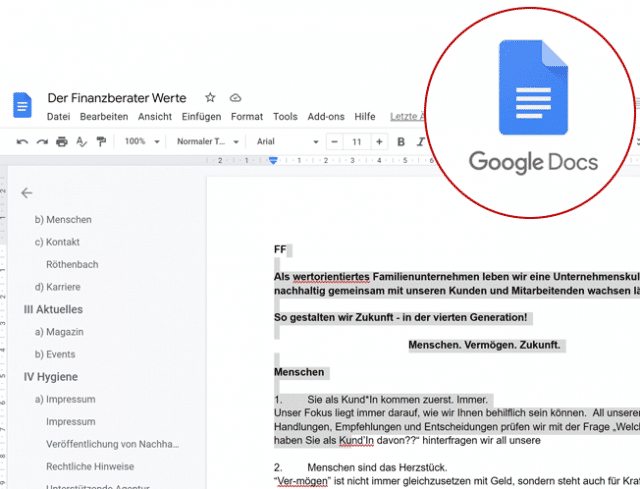Screen dimensions: 640x489
Task: Open the Google Docs home icon
Action: click(x=22, y=105)
